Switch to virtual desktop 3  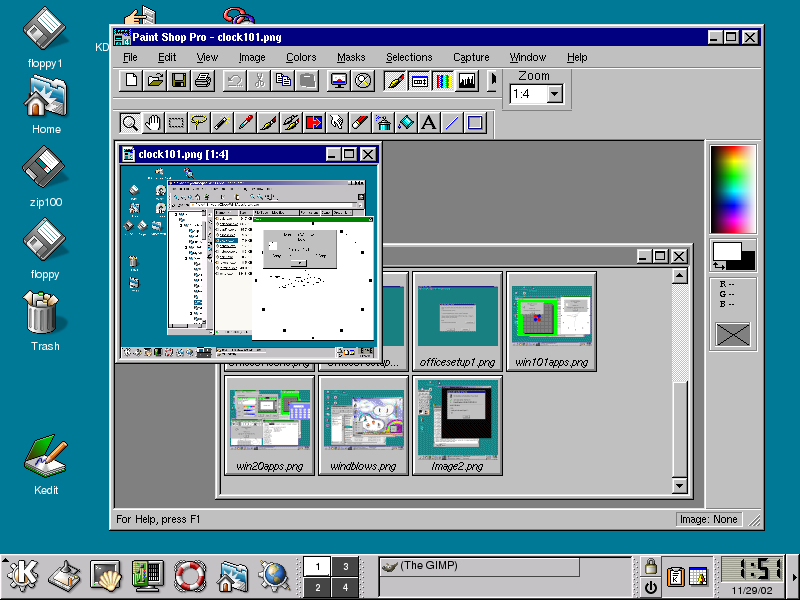coord(345,566)
